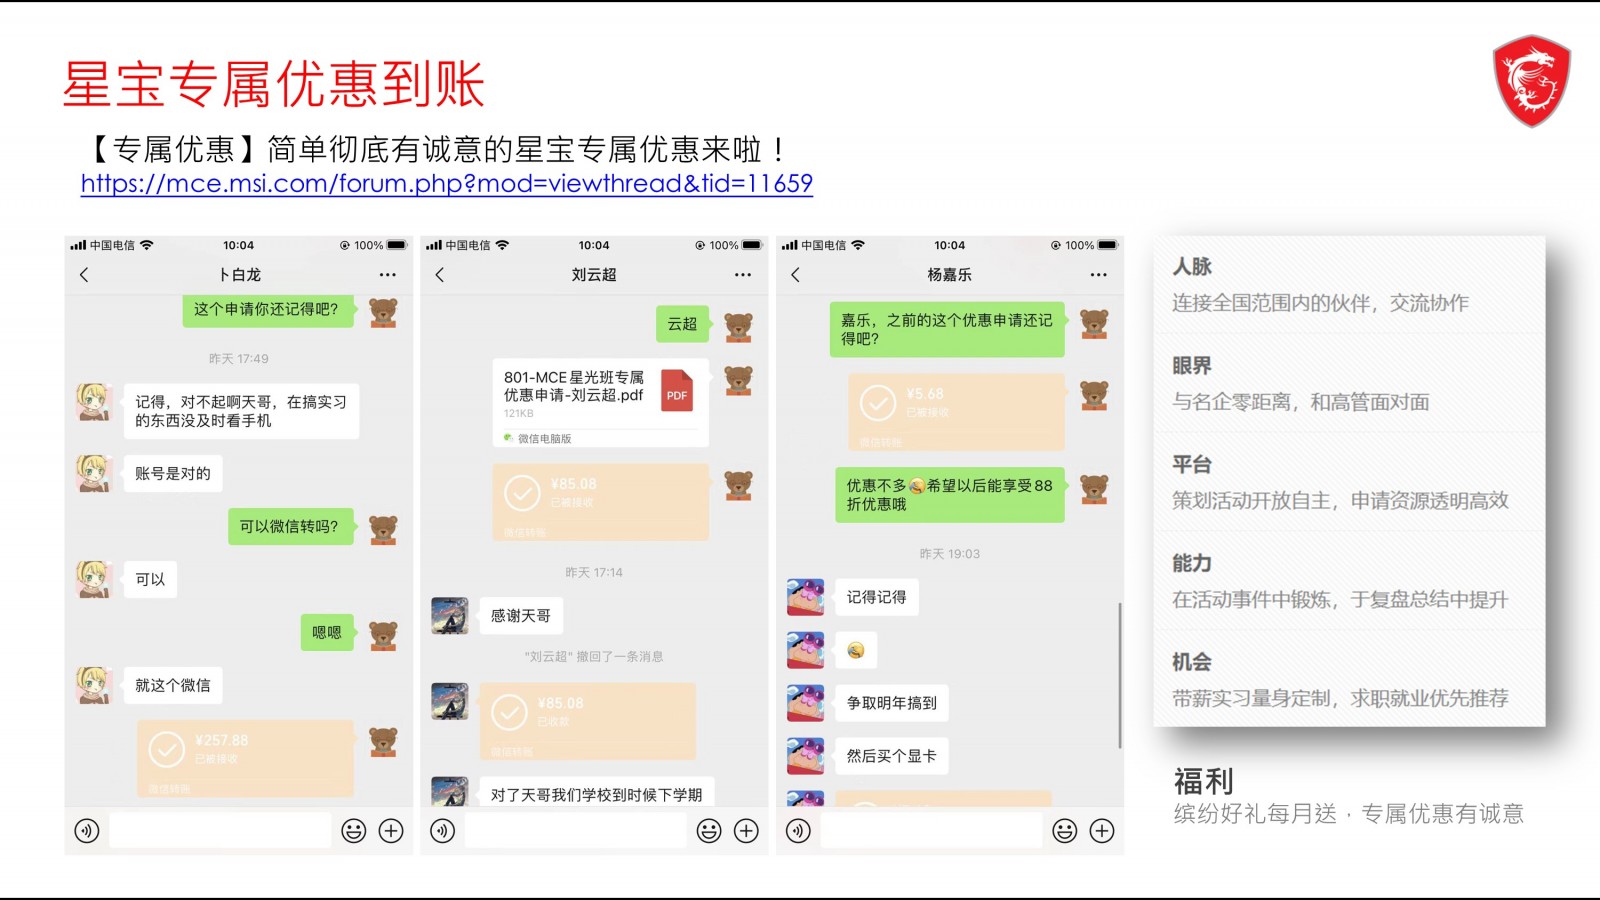Click the 机会 benefit row
The height and width of the screenshot is (900, 1600).
pos(1349,680)
